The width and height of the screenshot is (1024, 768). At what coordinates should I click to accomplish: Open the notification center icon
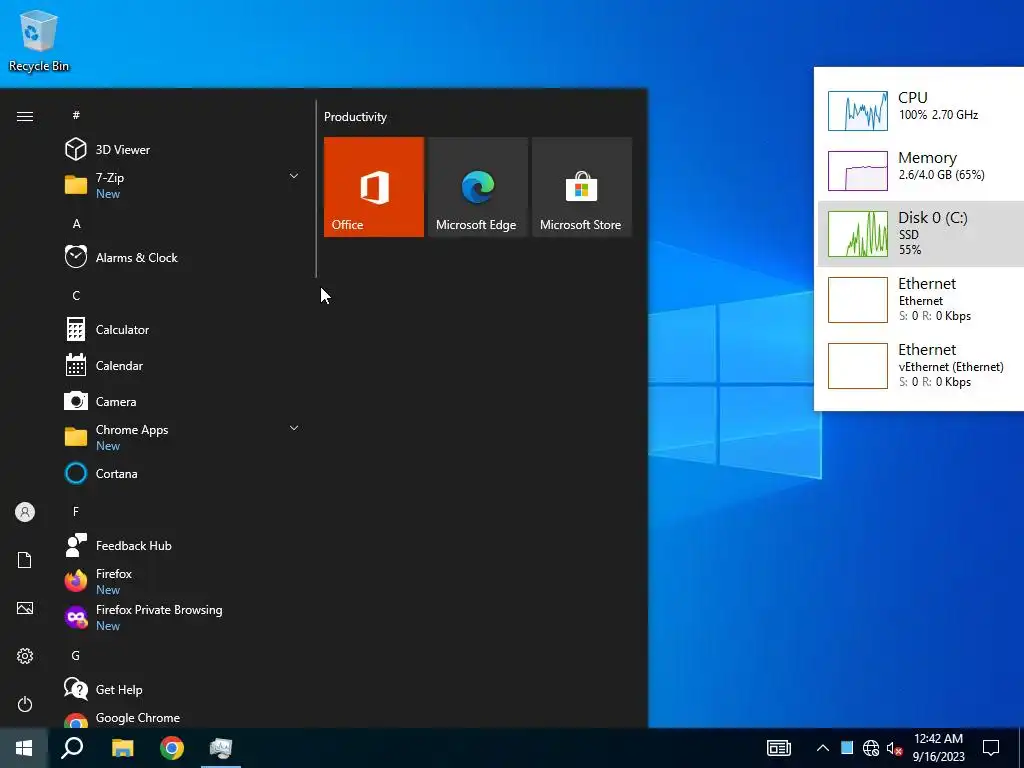pyautogui.click(x=991, y=748)
